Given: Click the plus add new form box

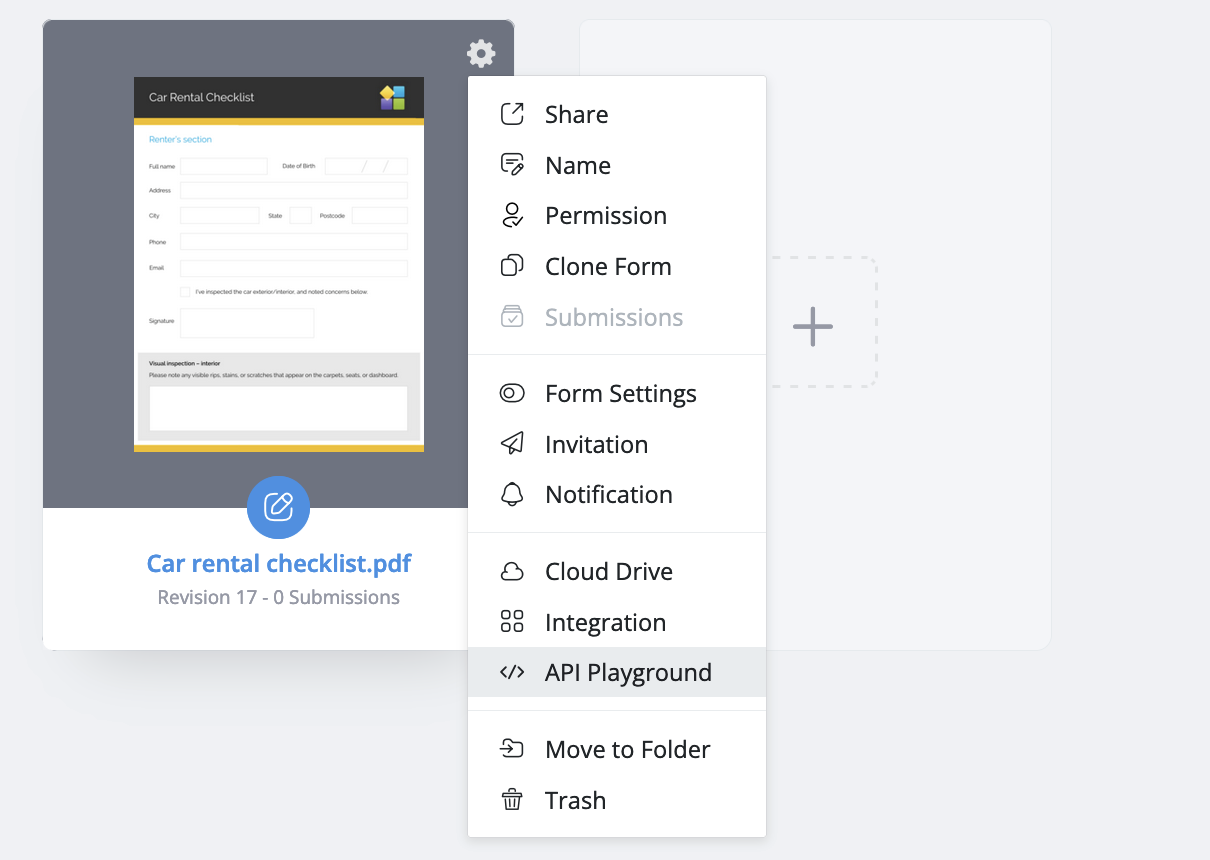Looking at the screenshot, I should 813,326.
